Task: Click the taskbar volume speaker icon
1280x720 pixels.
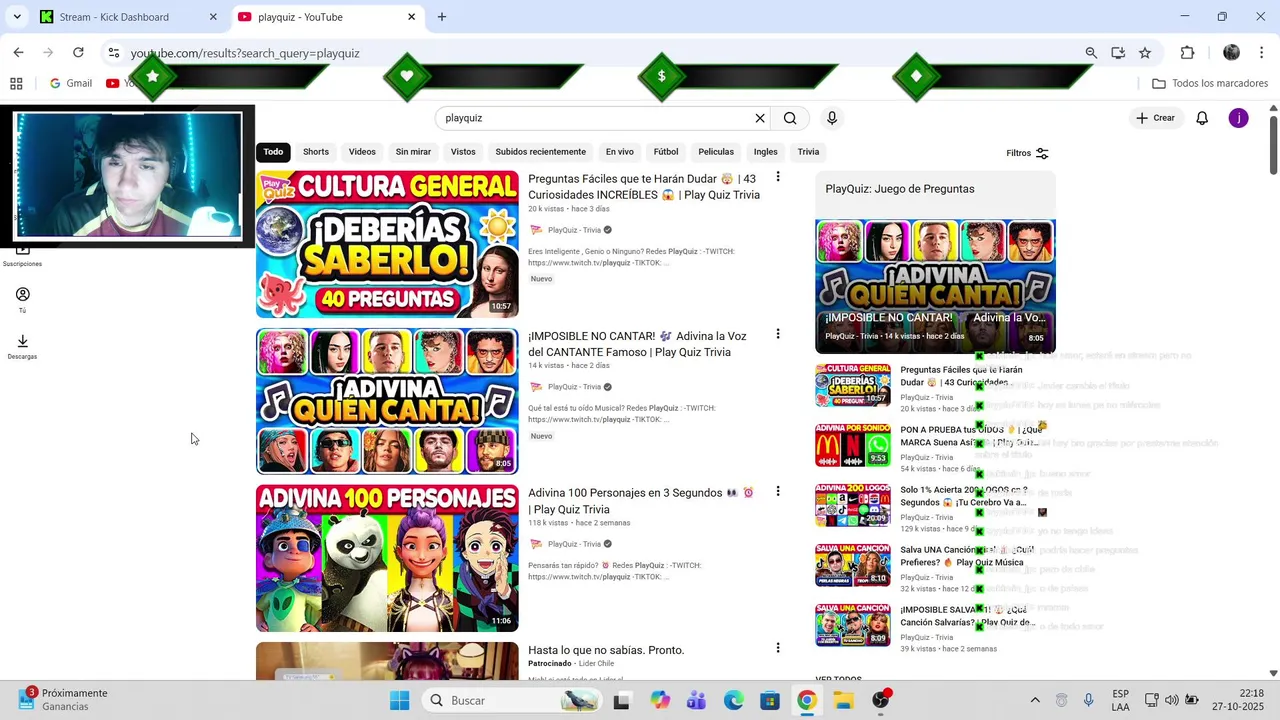Action: click(x=1171, y=700)
